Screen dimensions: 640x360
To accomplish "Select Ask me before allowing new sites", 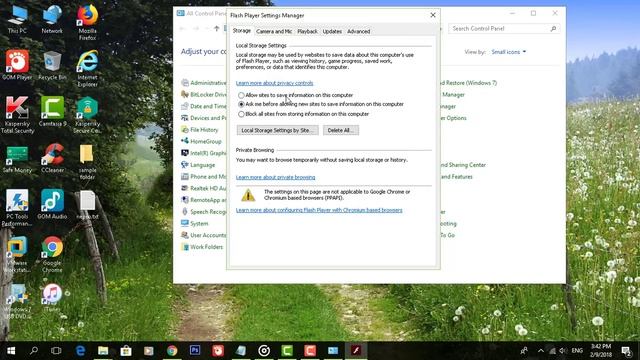I will [241, 104].
